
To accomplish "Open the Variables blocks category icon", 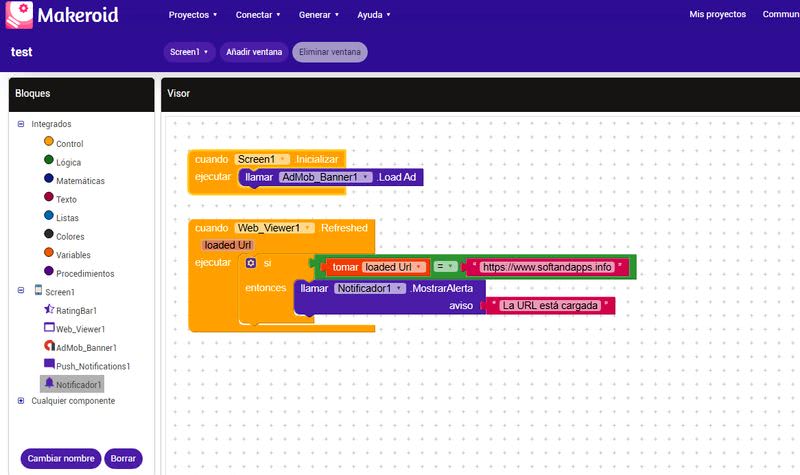I will (49, 252).
